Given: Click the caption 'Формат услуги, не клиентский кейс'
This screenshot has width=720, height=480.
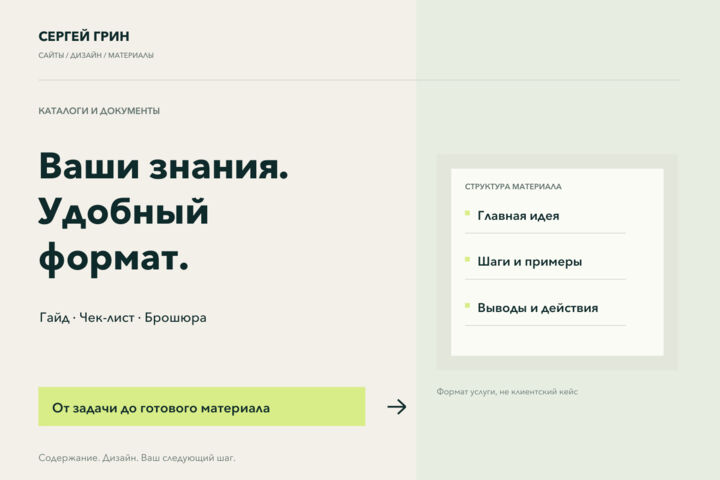Looking at the screenshot, I should click(x=507, y=391).
